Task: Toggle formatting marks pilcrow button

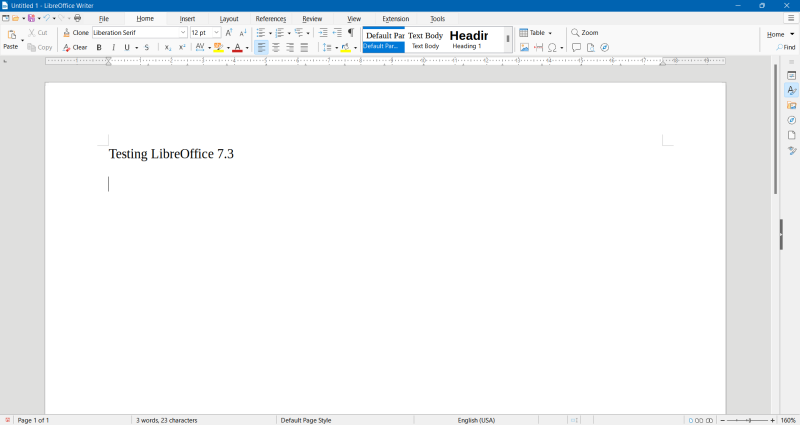Action: point(350,33)
